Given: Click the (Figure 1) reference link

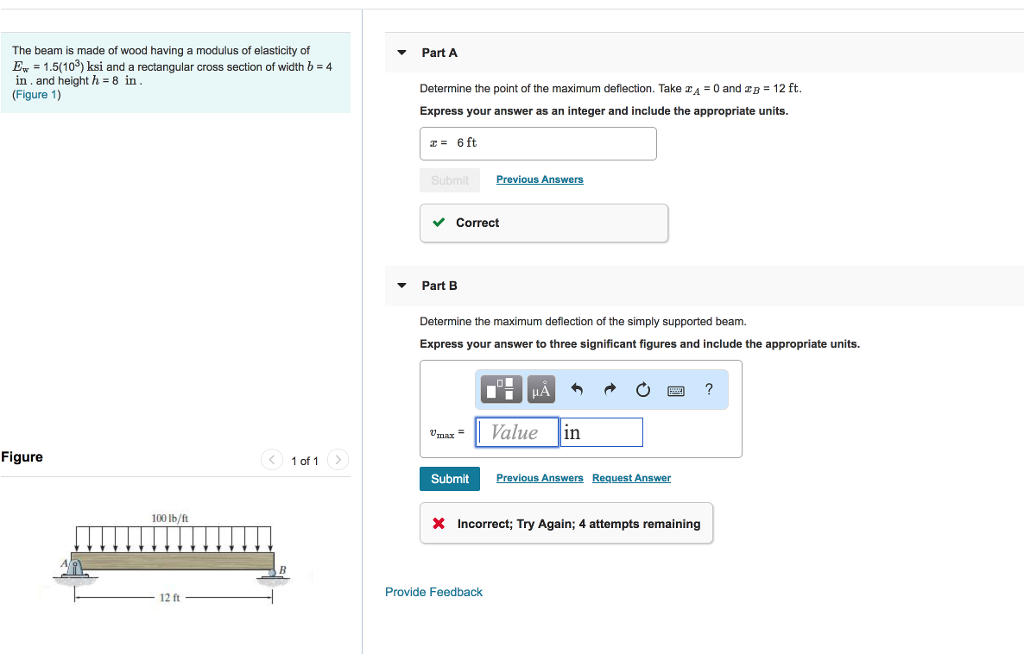Looking at the screenshot, I should [36, 95].
